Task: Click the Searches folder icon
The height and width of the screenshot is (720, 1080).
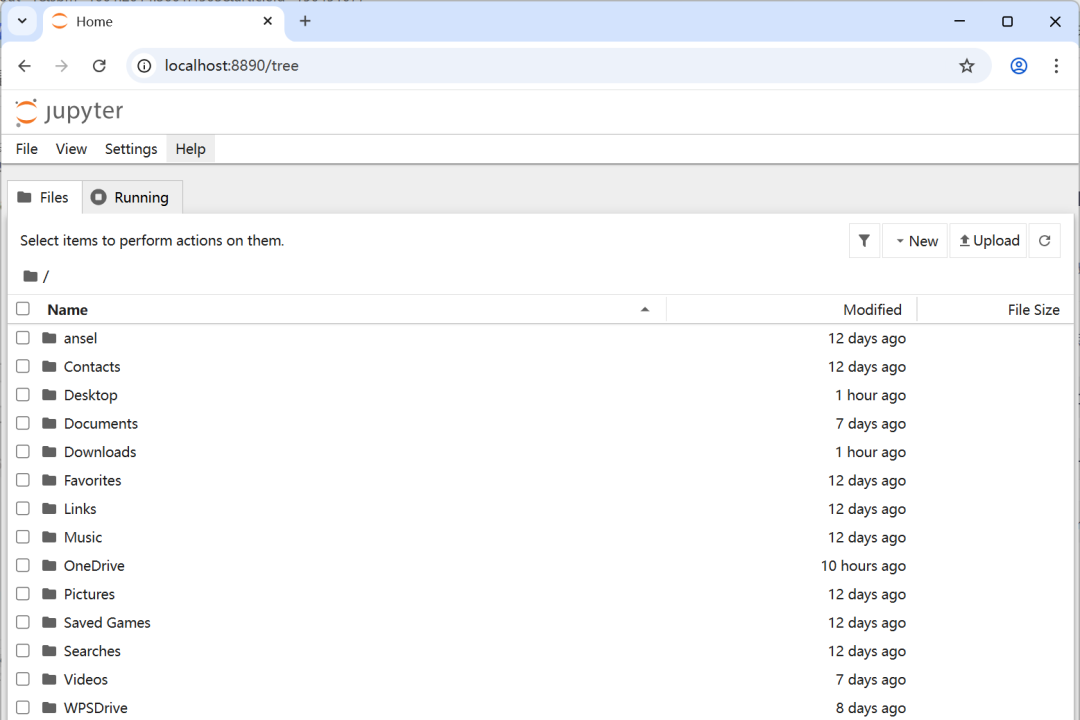Action: pos(49,650)
